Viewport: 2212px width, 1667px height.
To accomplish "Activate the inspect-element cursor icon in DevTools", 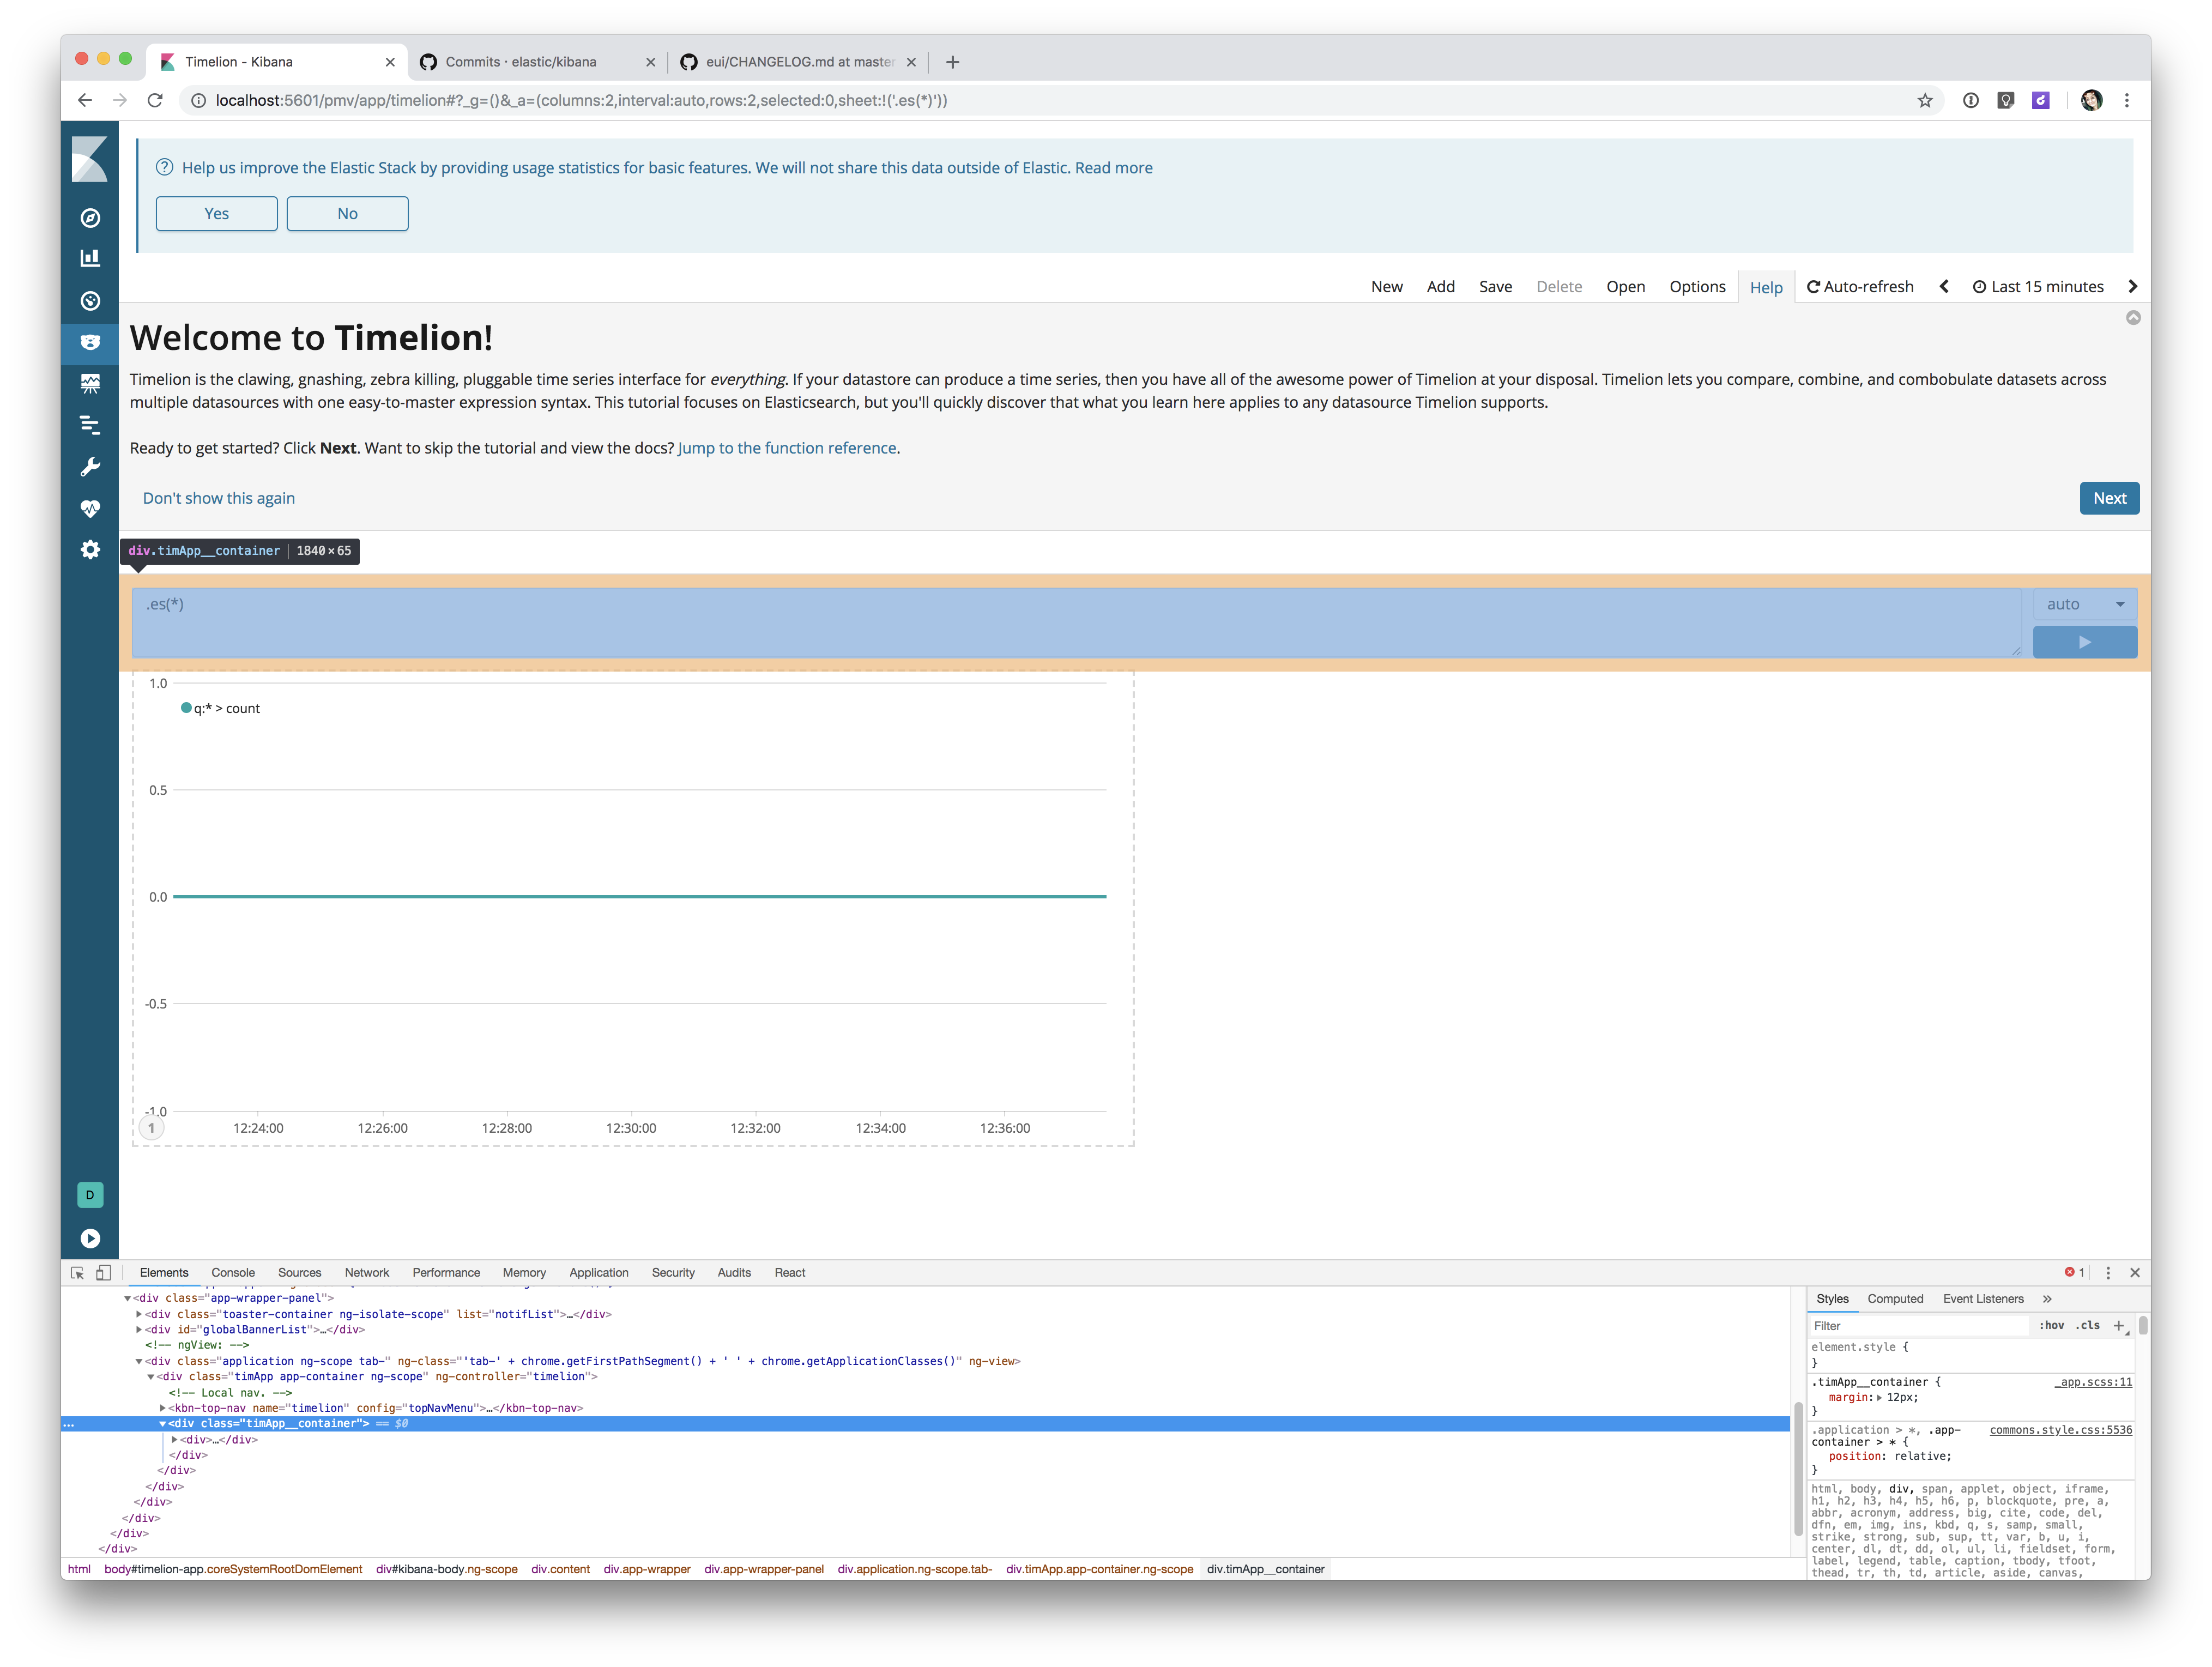I will pyautogui.click(x=78, y=1272).
